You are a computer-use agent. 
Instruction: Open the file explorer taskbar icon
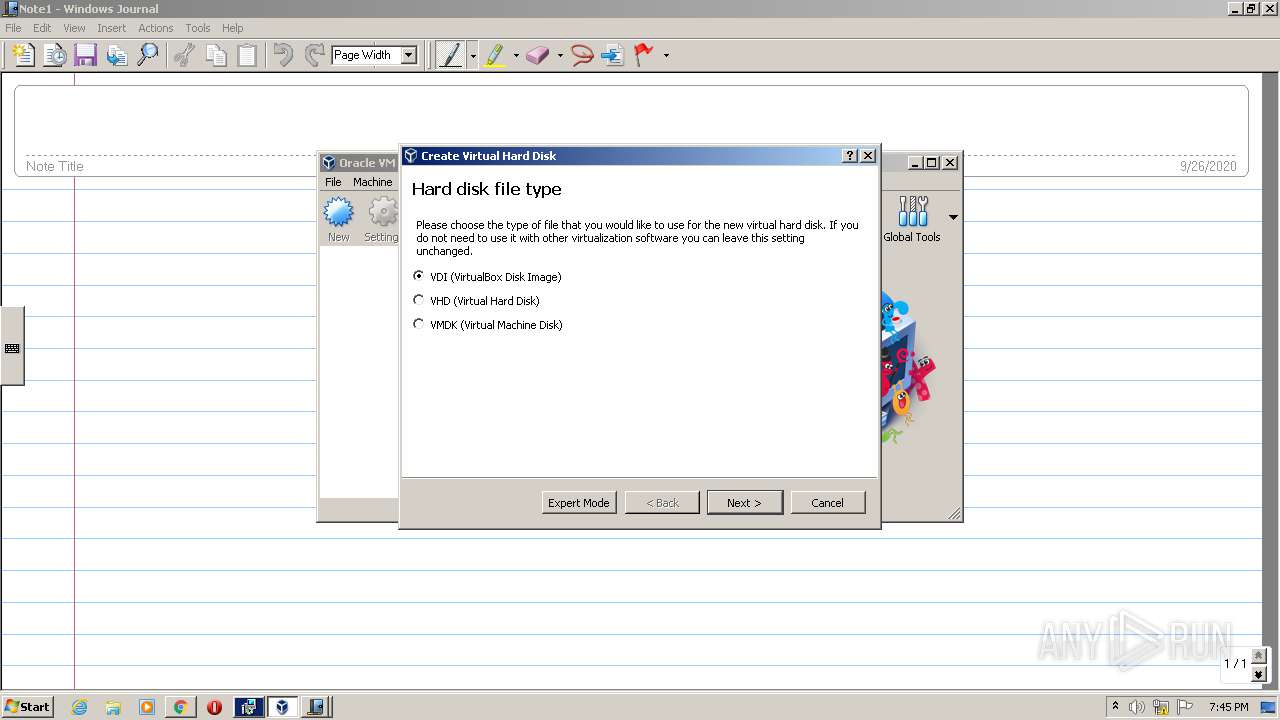click(x=113, y=707)
